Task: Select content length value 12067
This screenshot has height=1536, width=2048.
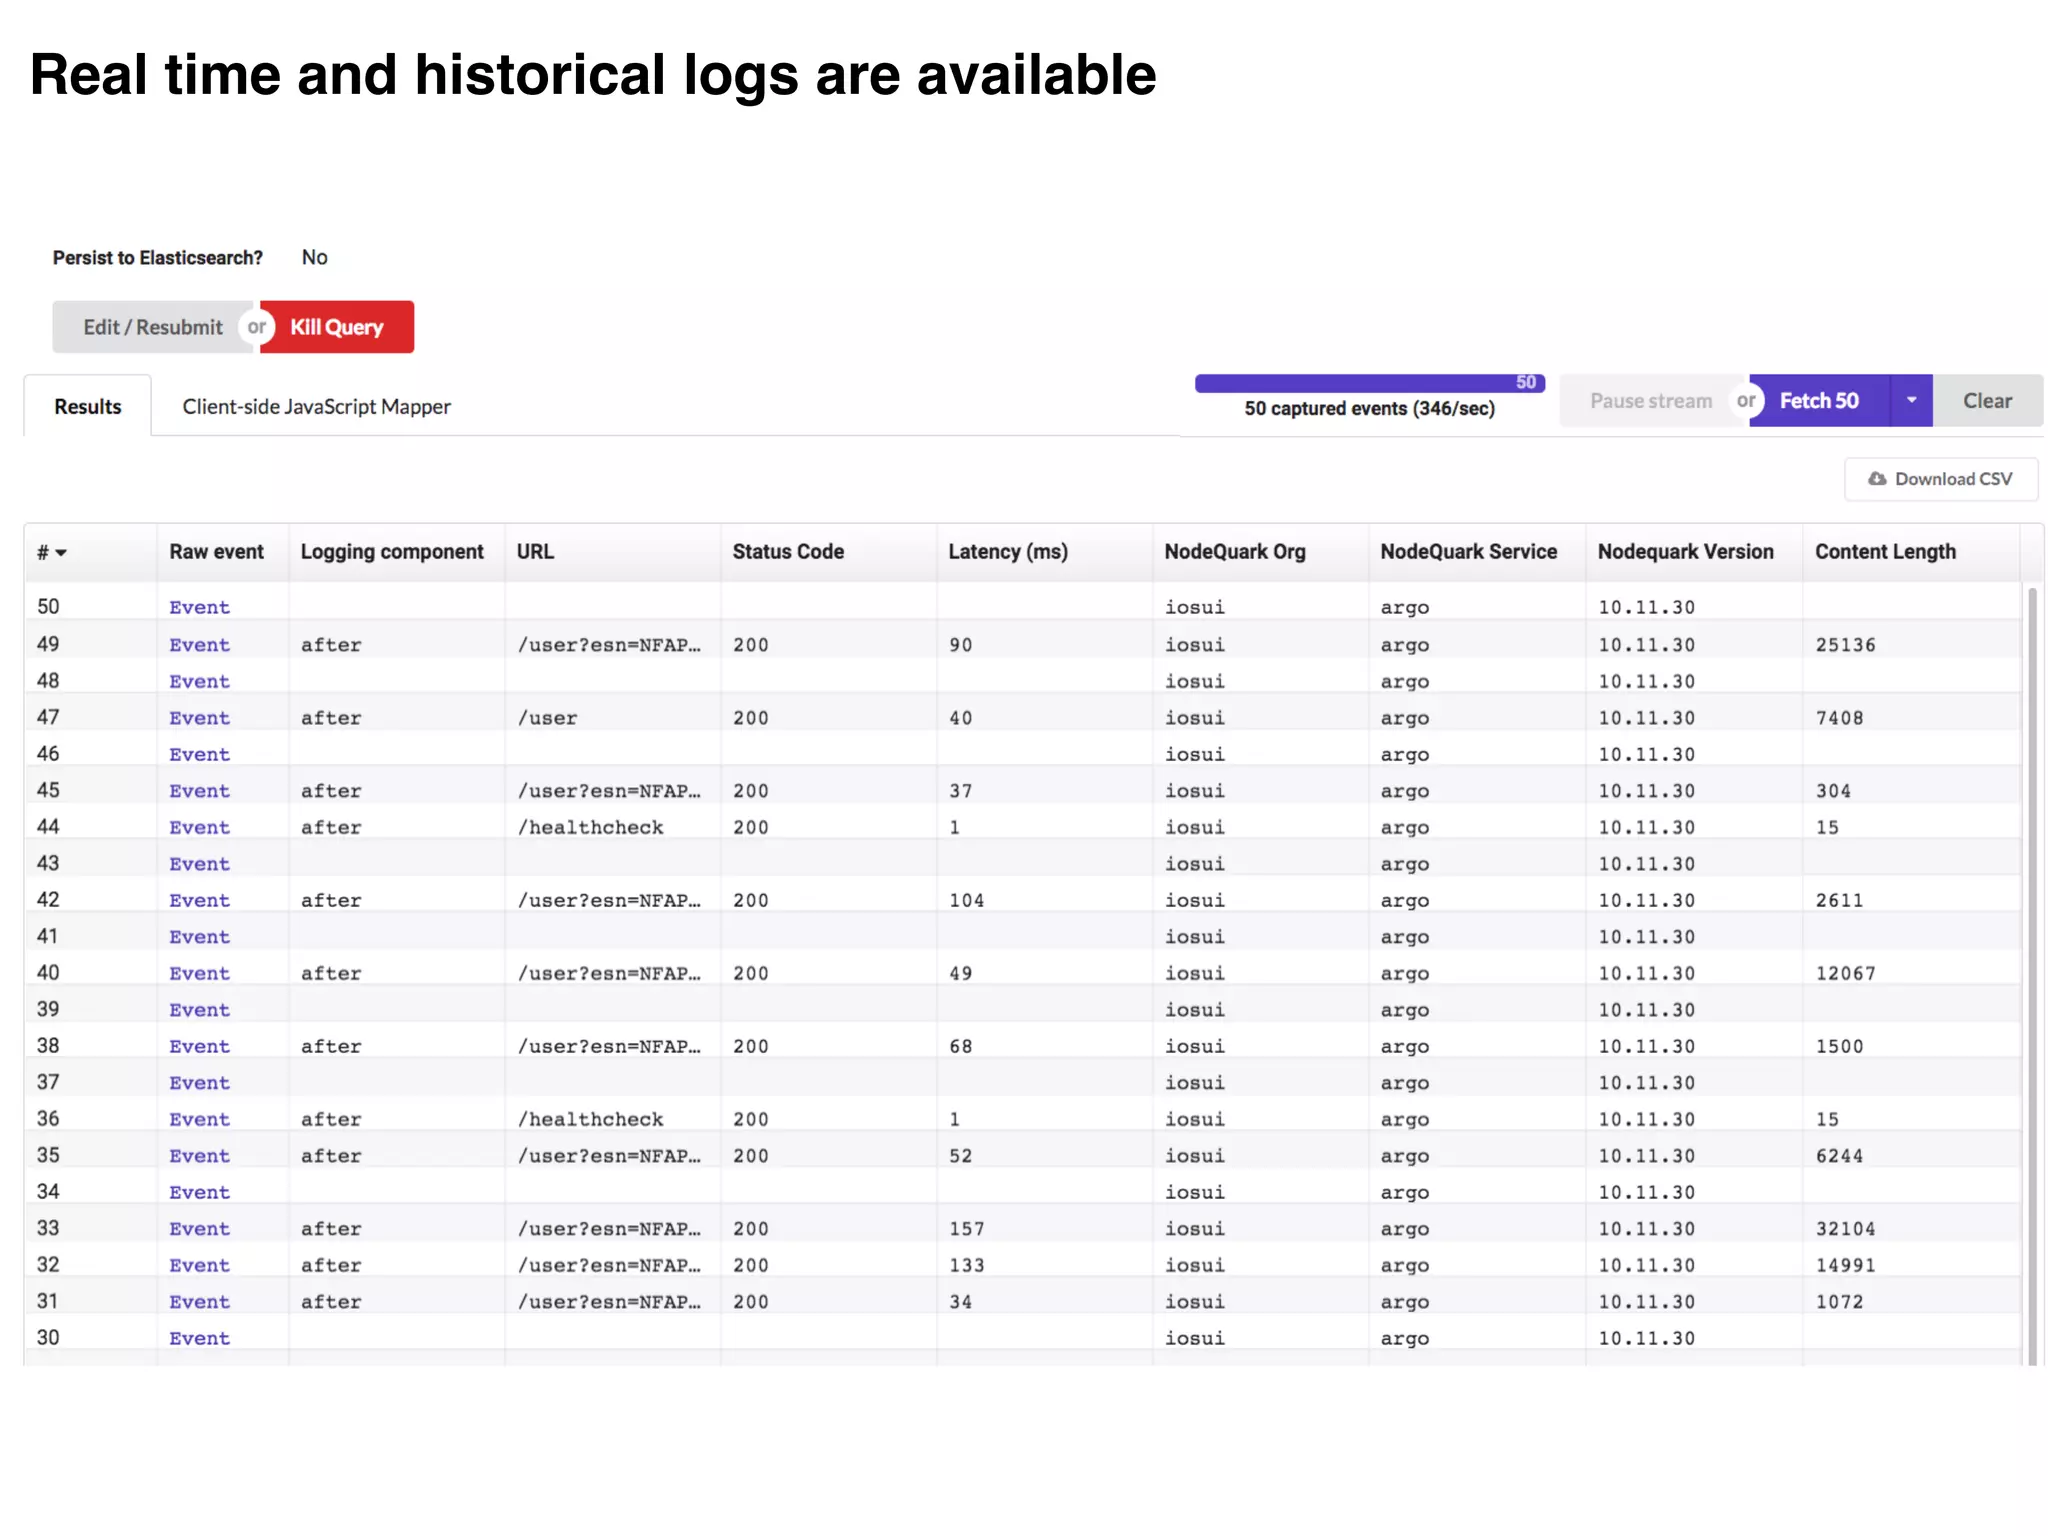Action: click(1845, 973)
